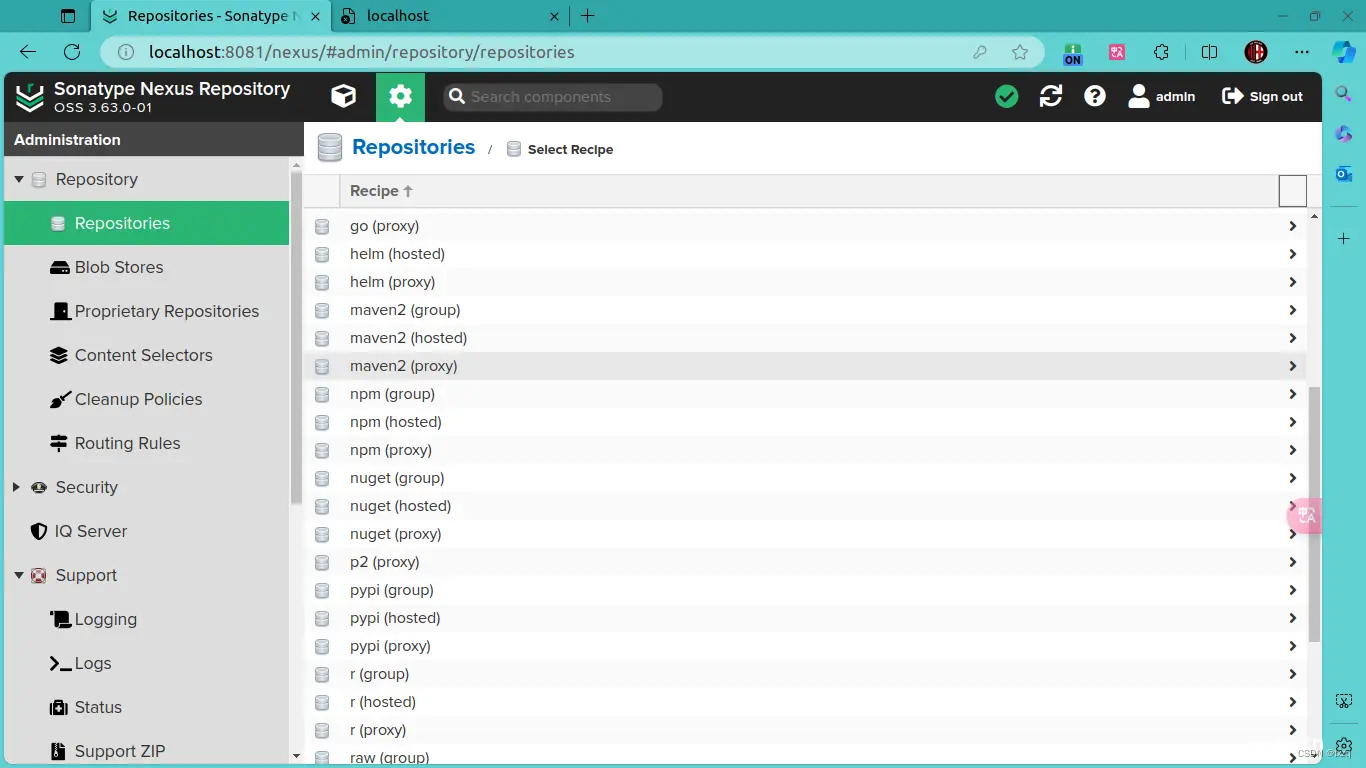1366x768 pixels.
Task: Expand the Security tree section
Action: (x=16, y=487)
